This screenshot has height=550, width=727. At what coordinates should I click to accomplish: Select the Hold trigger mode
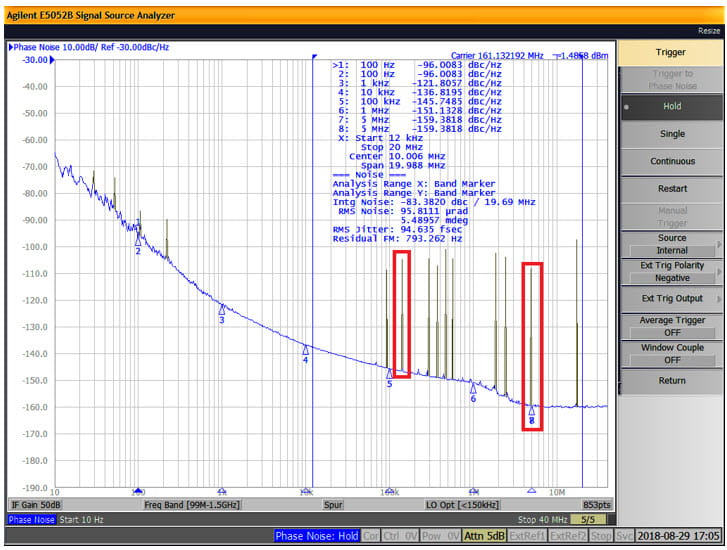pos(672,106)
